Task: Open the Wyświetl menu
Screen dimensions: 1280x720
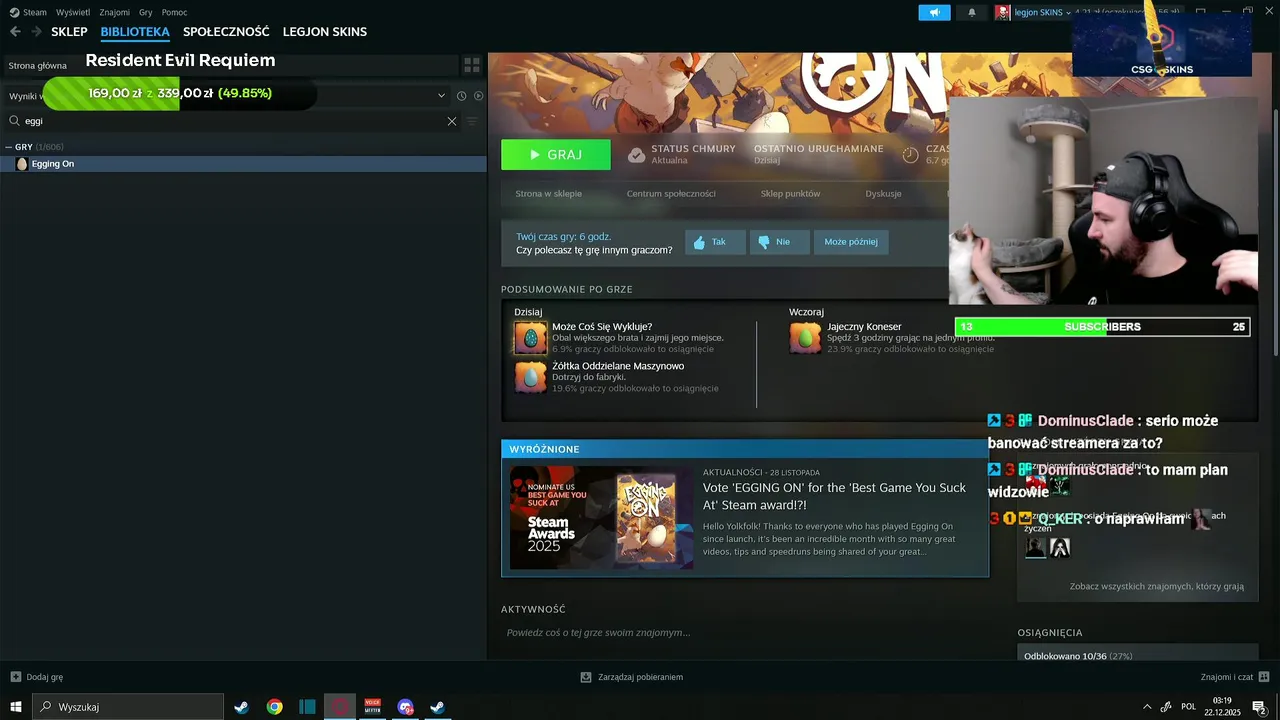Action: 73,12
